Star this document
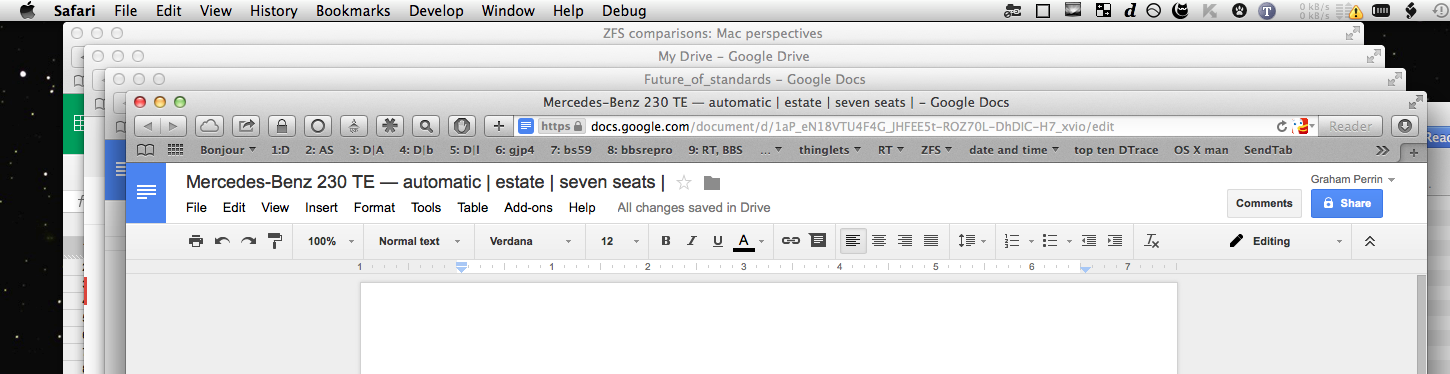 (x=684, y=182)
